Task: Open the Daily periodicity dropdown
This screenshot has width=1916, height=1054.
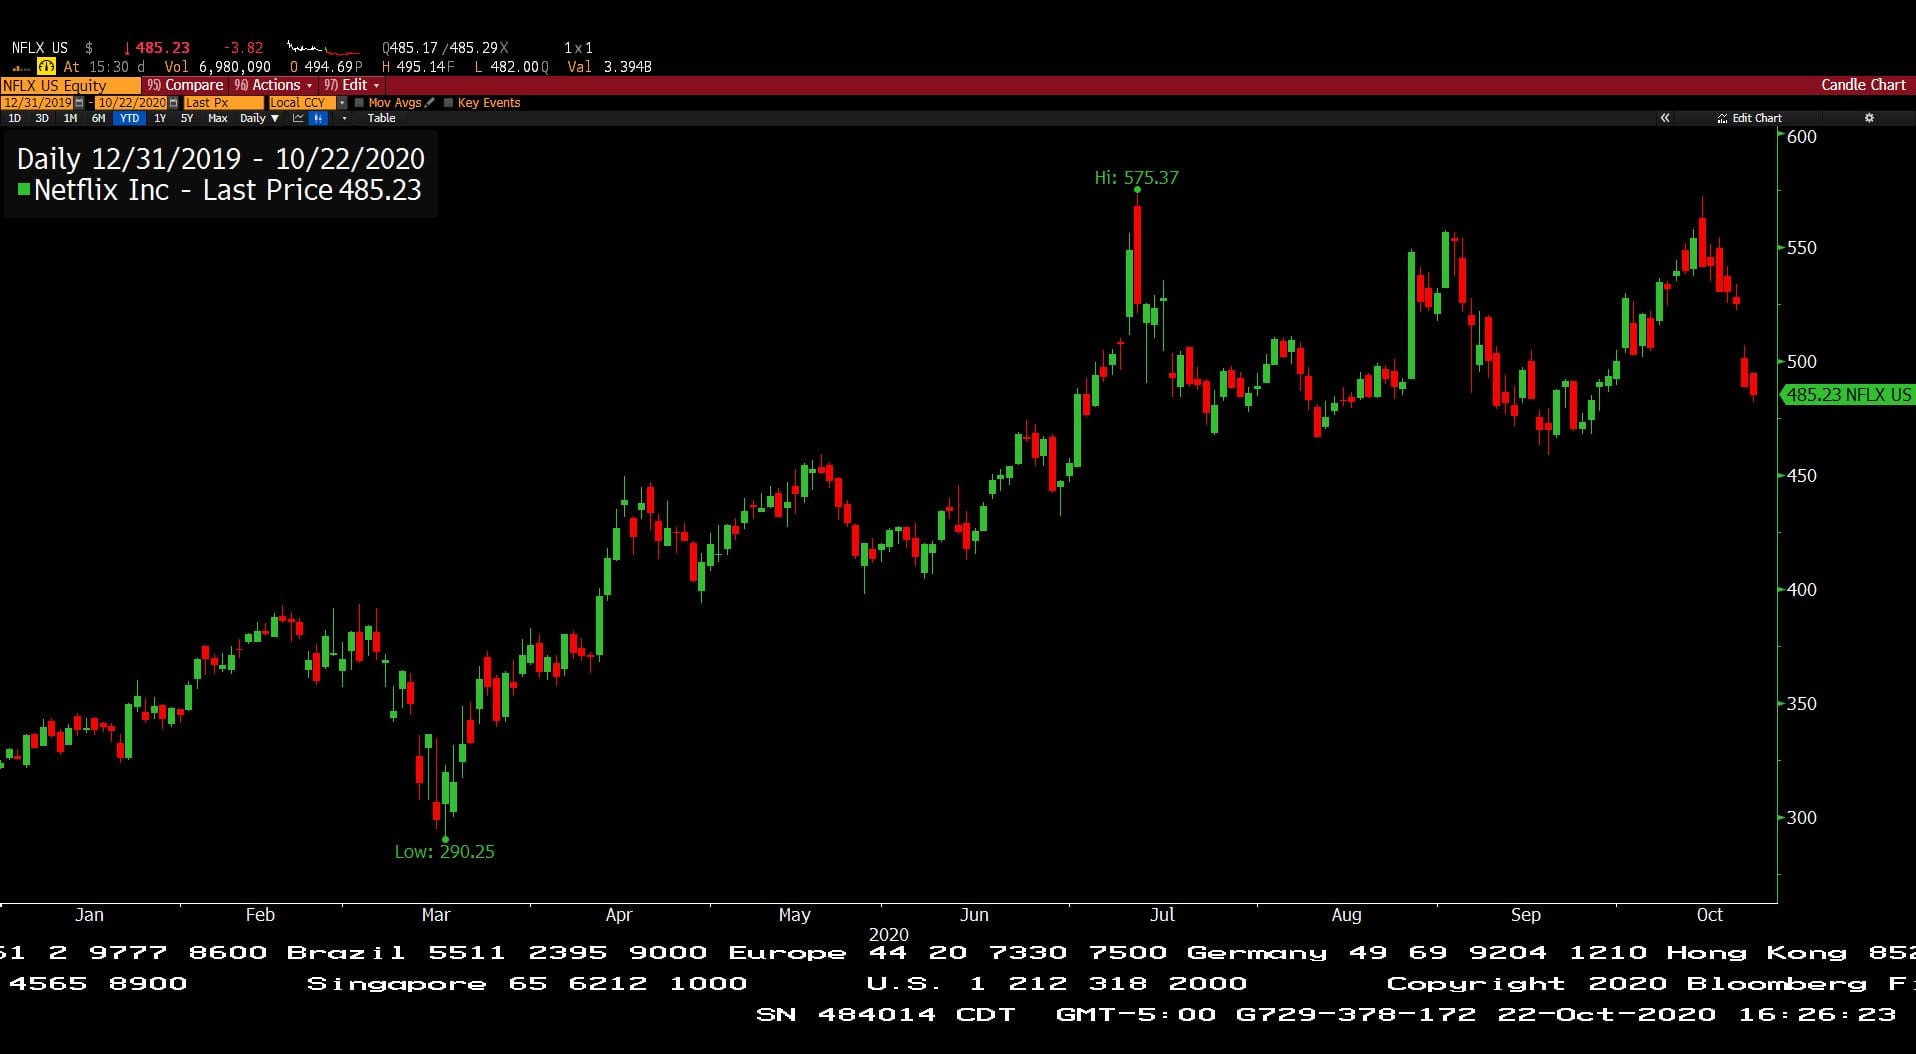Action: point(260,118)
